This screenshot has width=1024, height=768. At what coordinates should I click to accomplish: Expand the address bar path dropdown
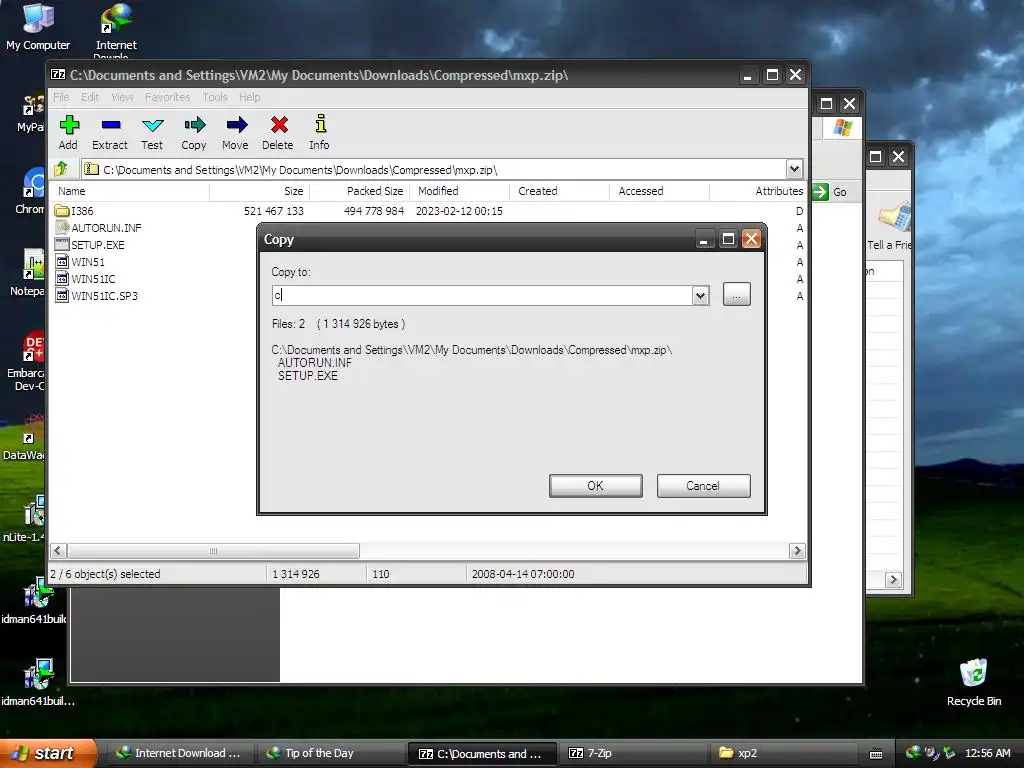(x=794, y=169)
